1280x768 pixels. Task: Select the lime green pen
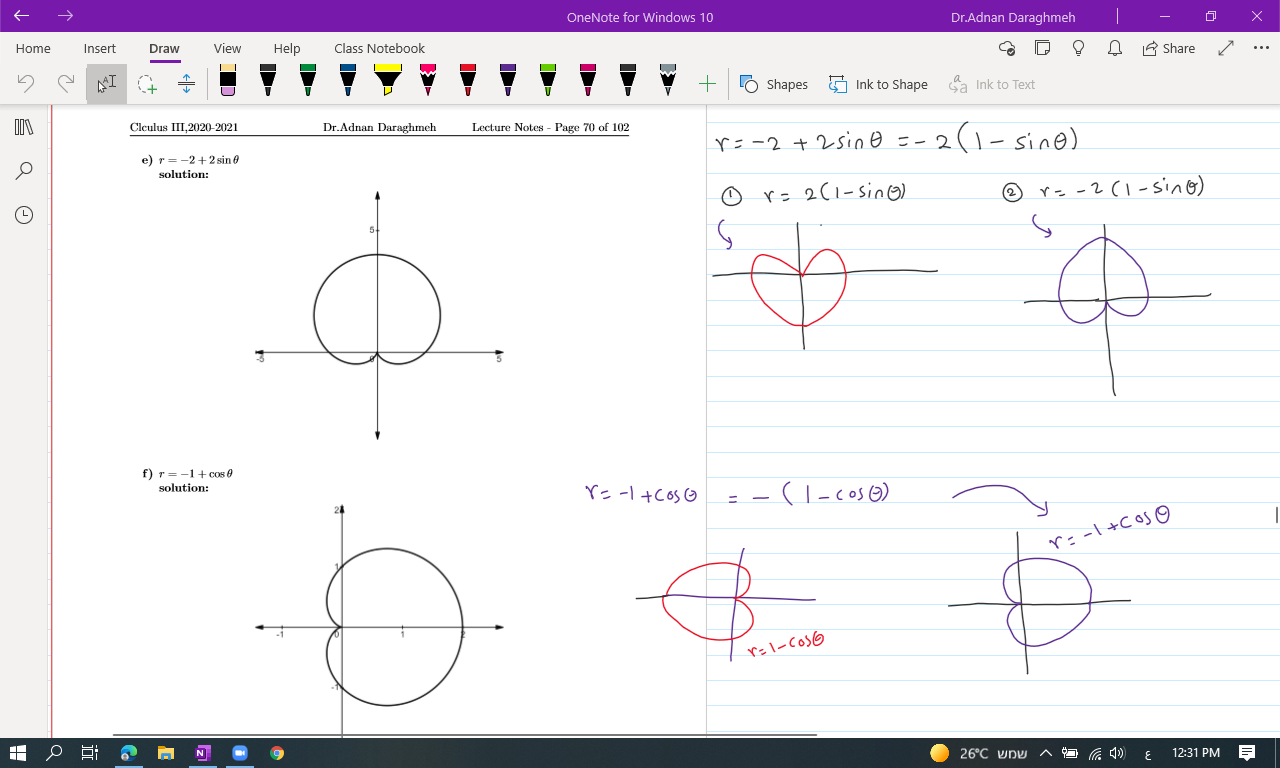(x=548, y=81)
